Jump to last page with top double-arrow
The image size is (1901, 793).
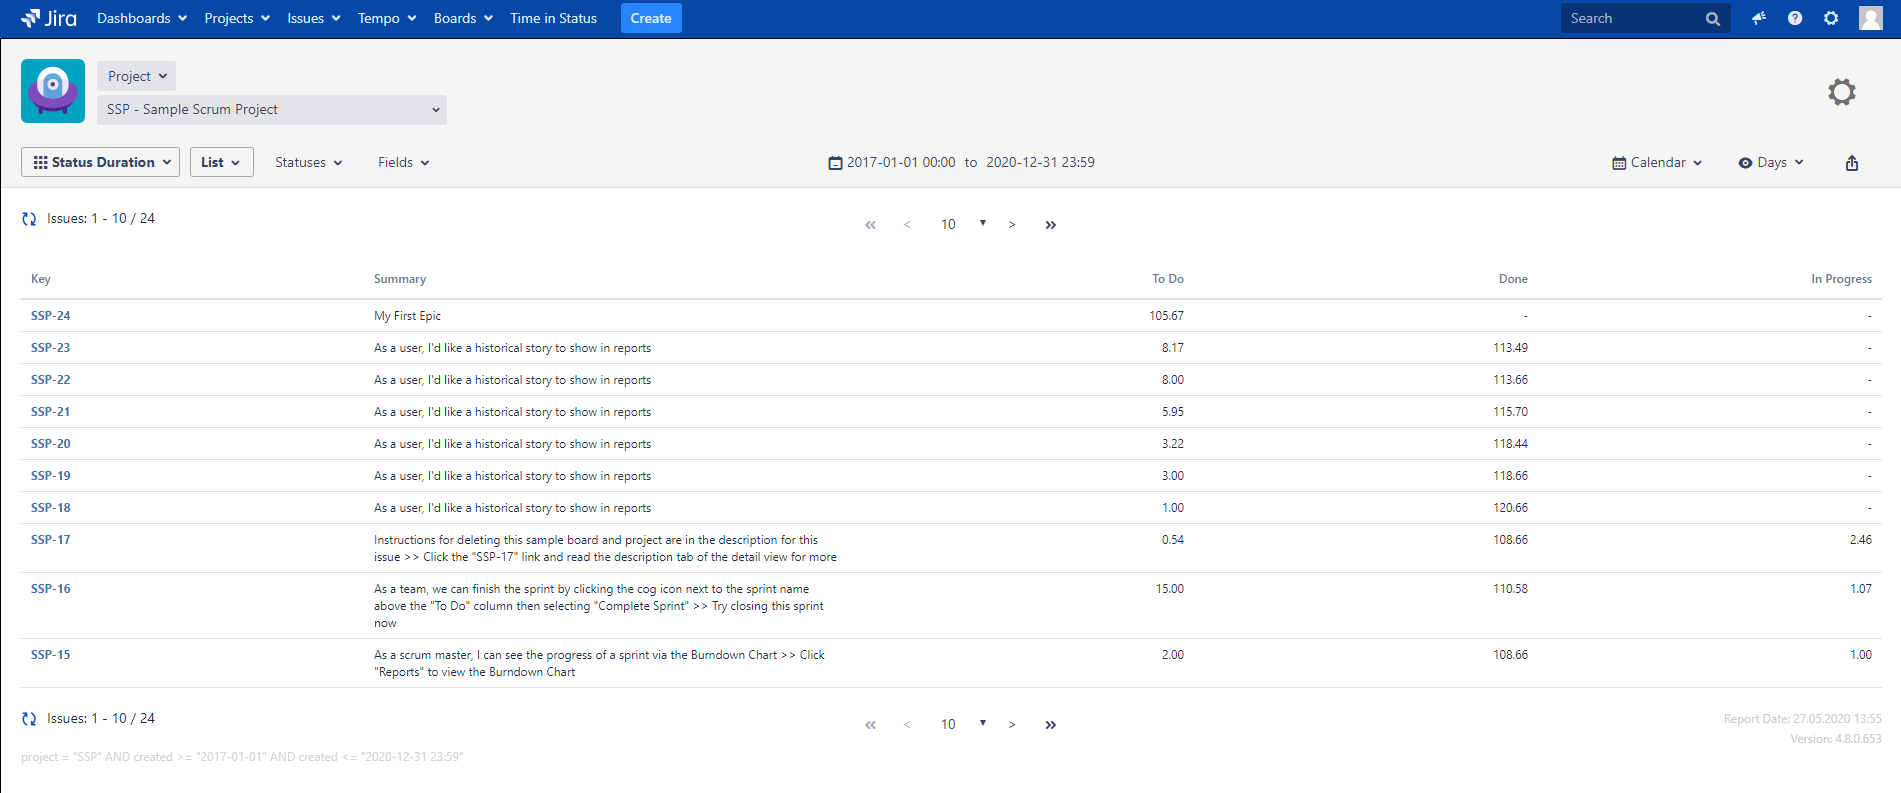pos(1050,225)
